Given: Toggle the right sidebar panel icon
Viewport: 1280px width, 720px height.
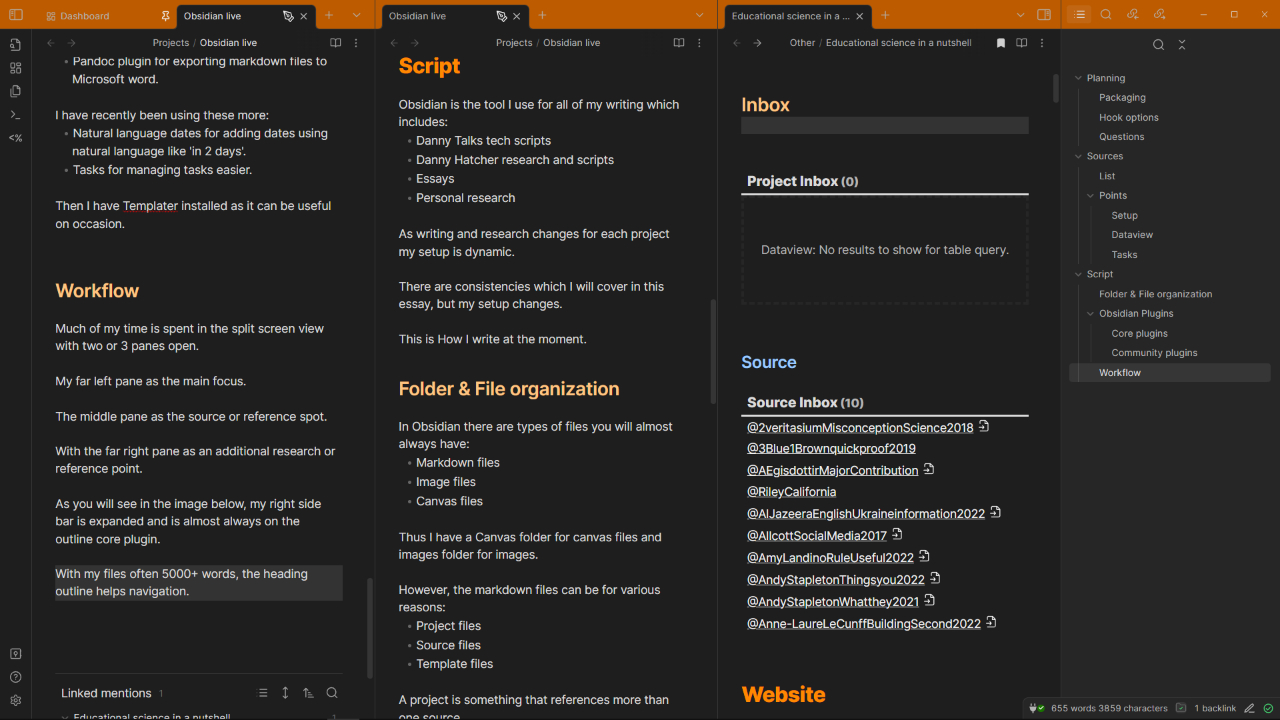Looking at the screenshot, I should (1044, 15).
